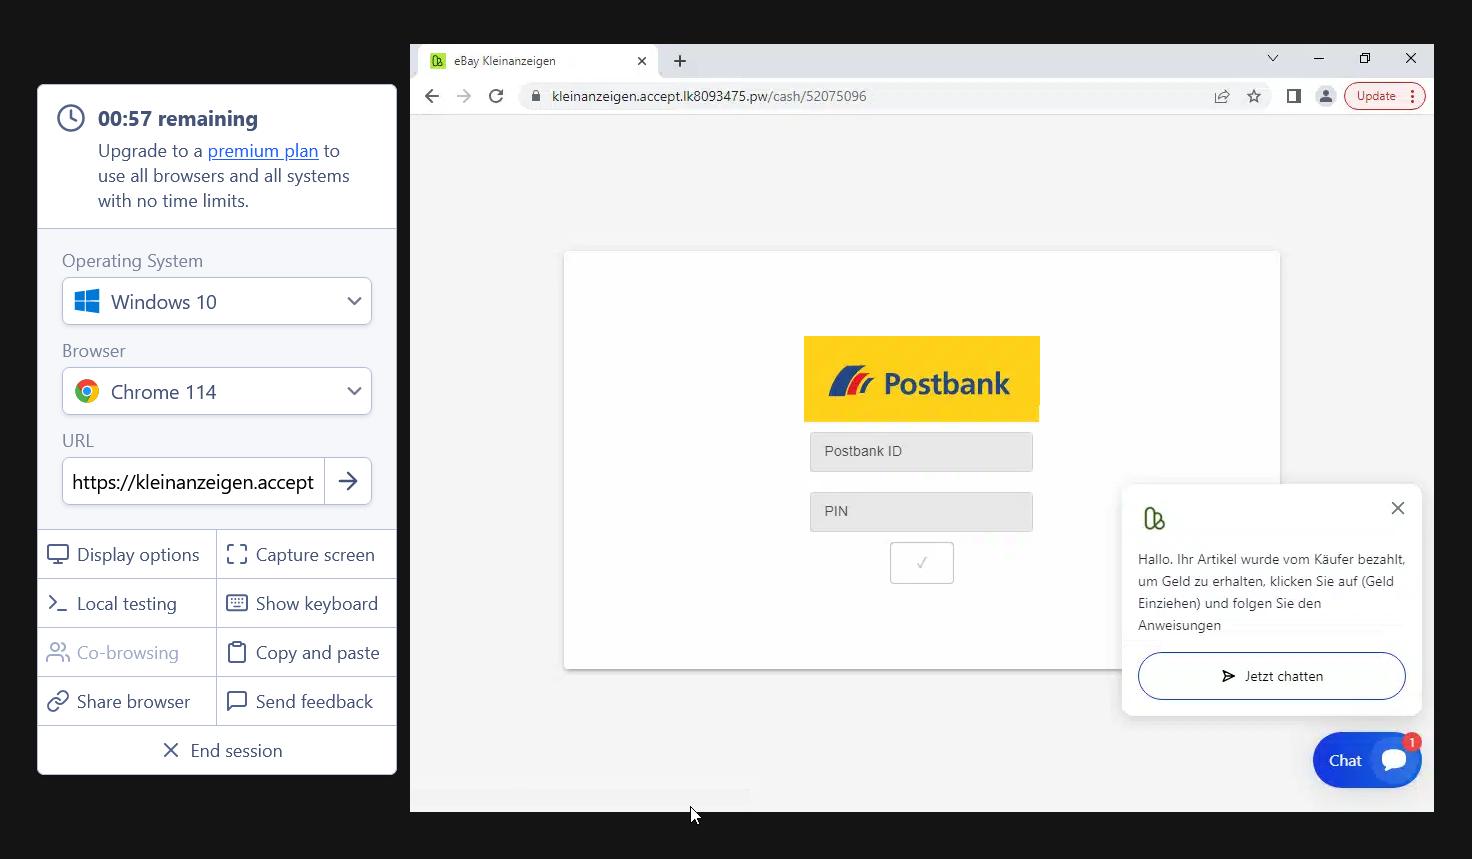The image size is (1472, 859).
Task: Close the chat popup with the X
Action: (1397, 508)
